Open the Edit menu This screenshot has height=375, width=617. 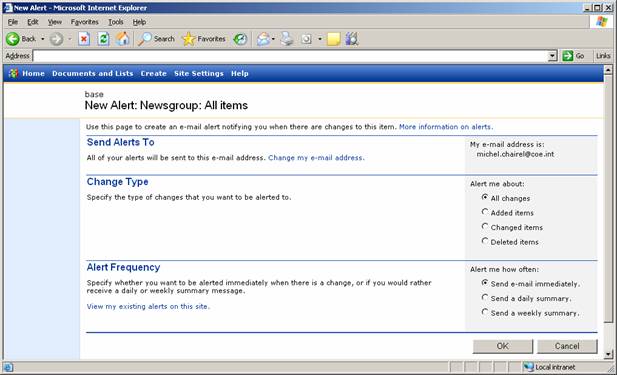[x=33, y=22]
